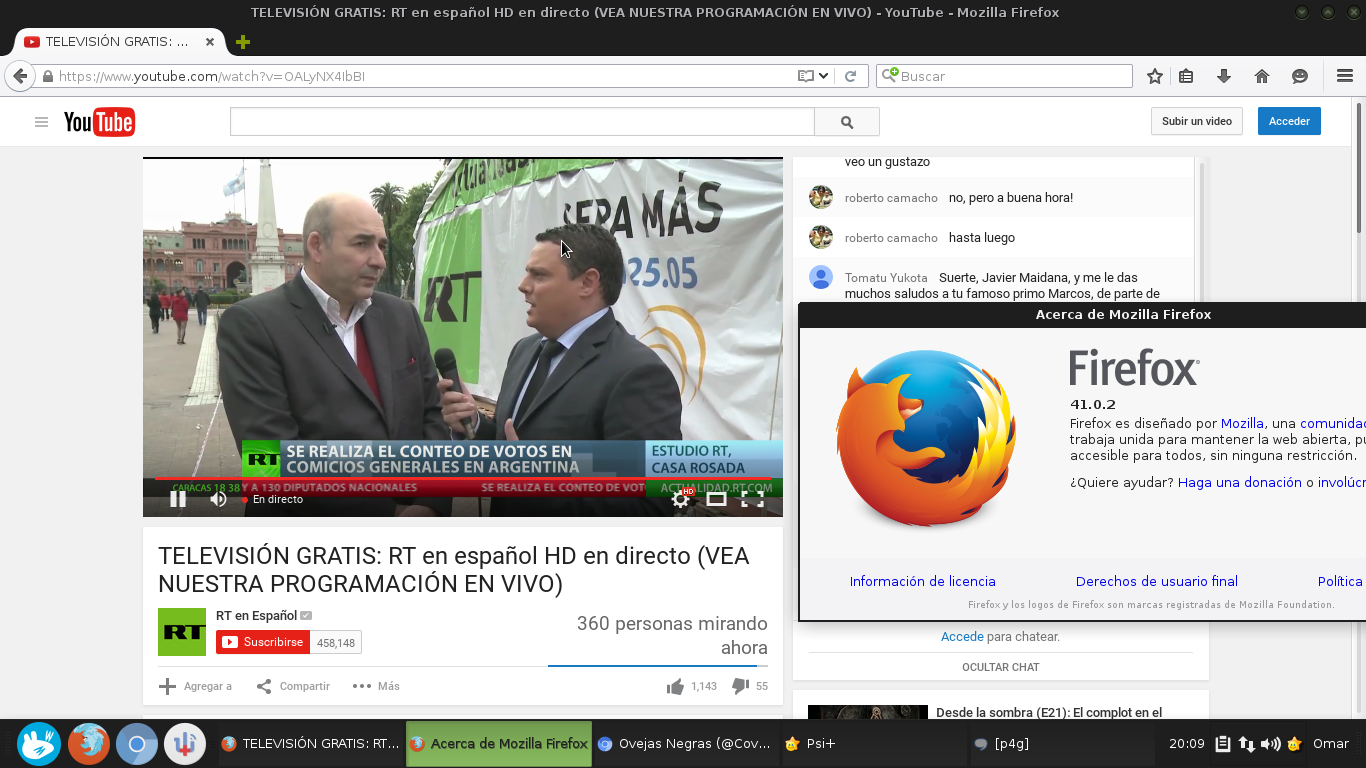
Task: Click roberto camacho avatar beside hasta luego
Action: coord(821,237)
